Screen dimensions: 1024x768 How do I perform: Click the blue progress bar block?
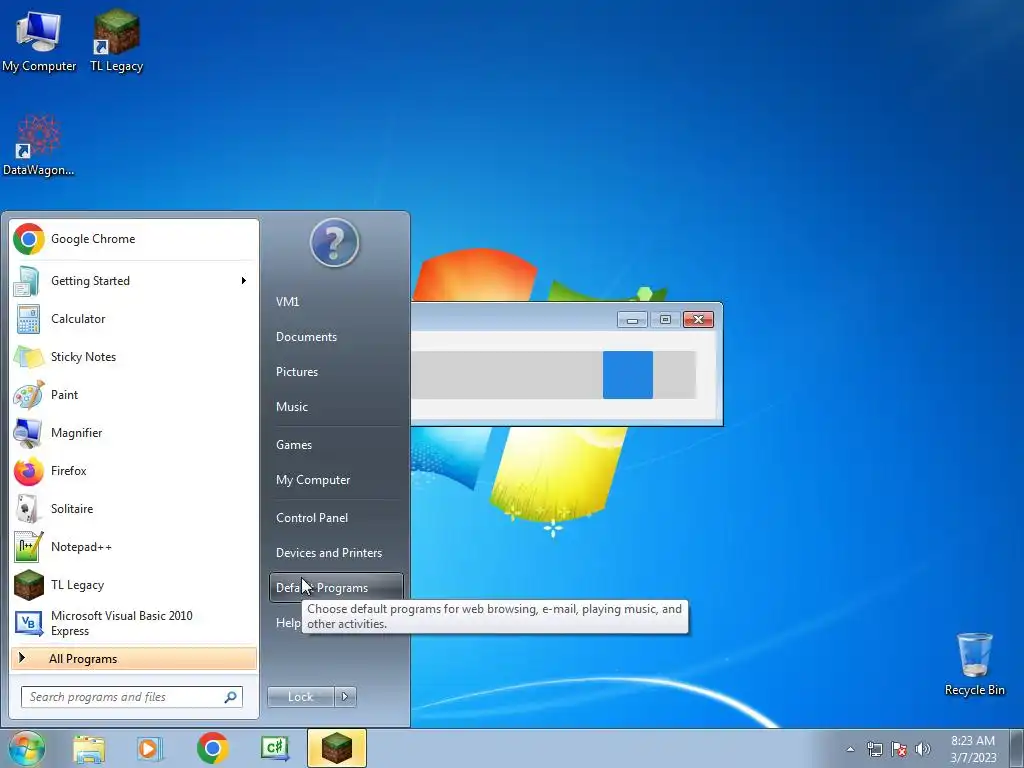(628, 375)
